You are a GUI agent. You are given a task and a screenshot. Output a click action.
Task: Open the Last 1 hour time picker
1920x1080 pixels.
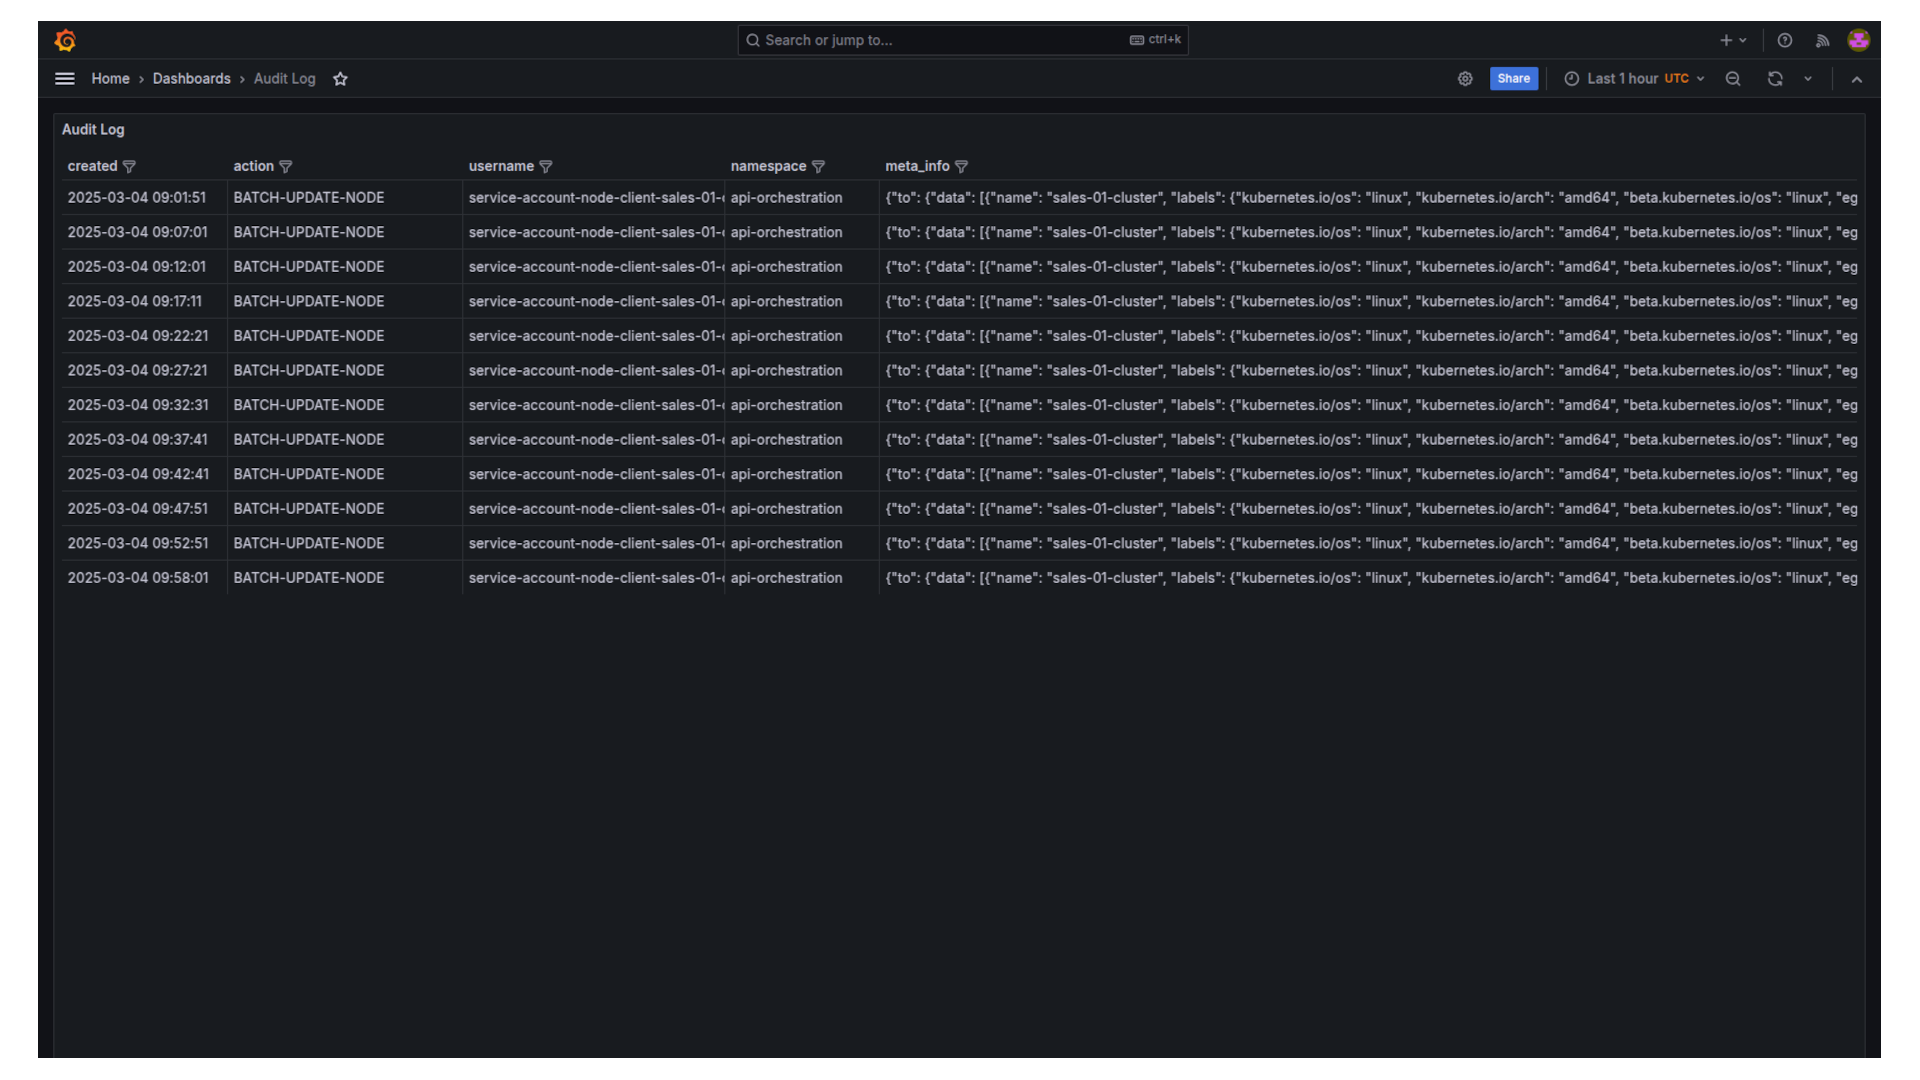point(1625,78)
